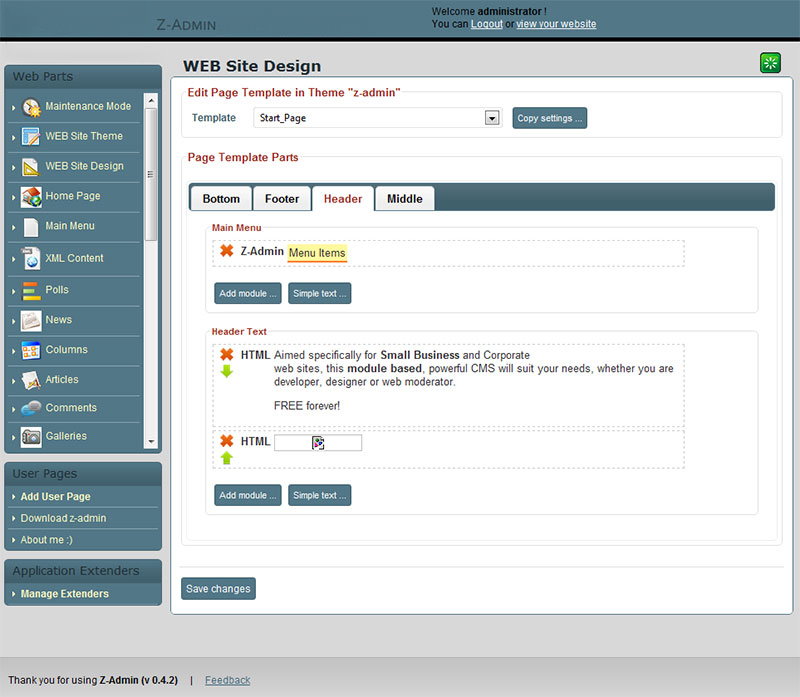Select the Bottom tab
The width and height of the screenshot is (800, 697).
pyautogui.click(x=221, y=199)
